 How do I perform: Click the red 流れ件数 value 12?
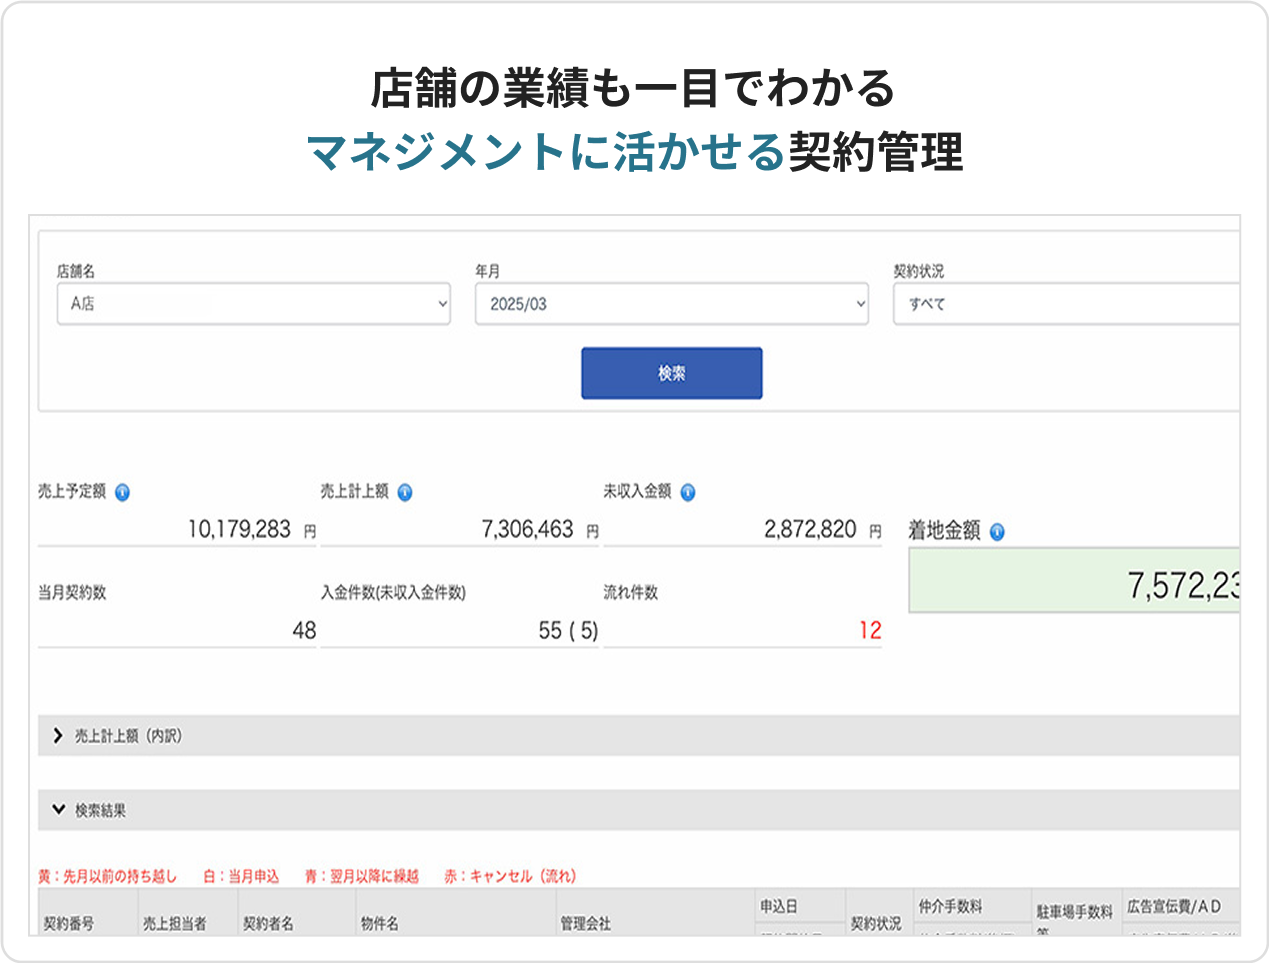point(869,631)
